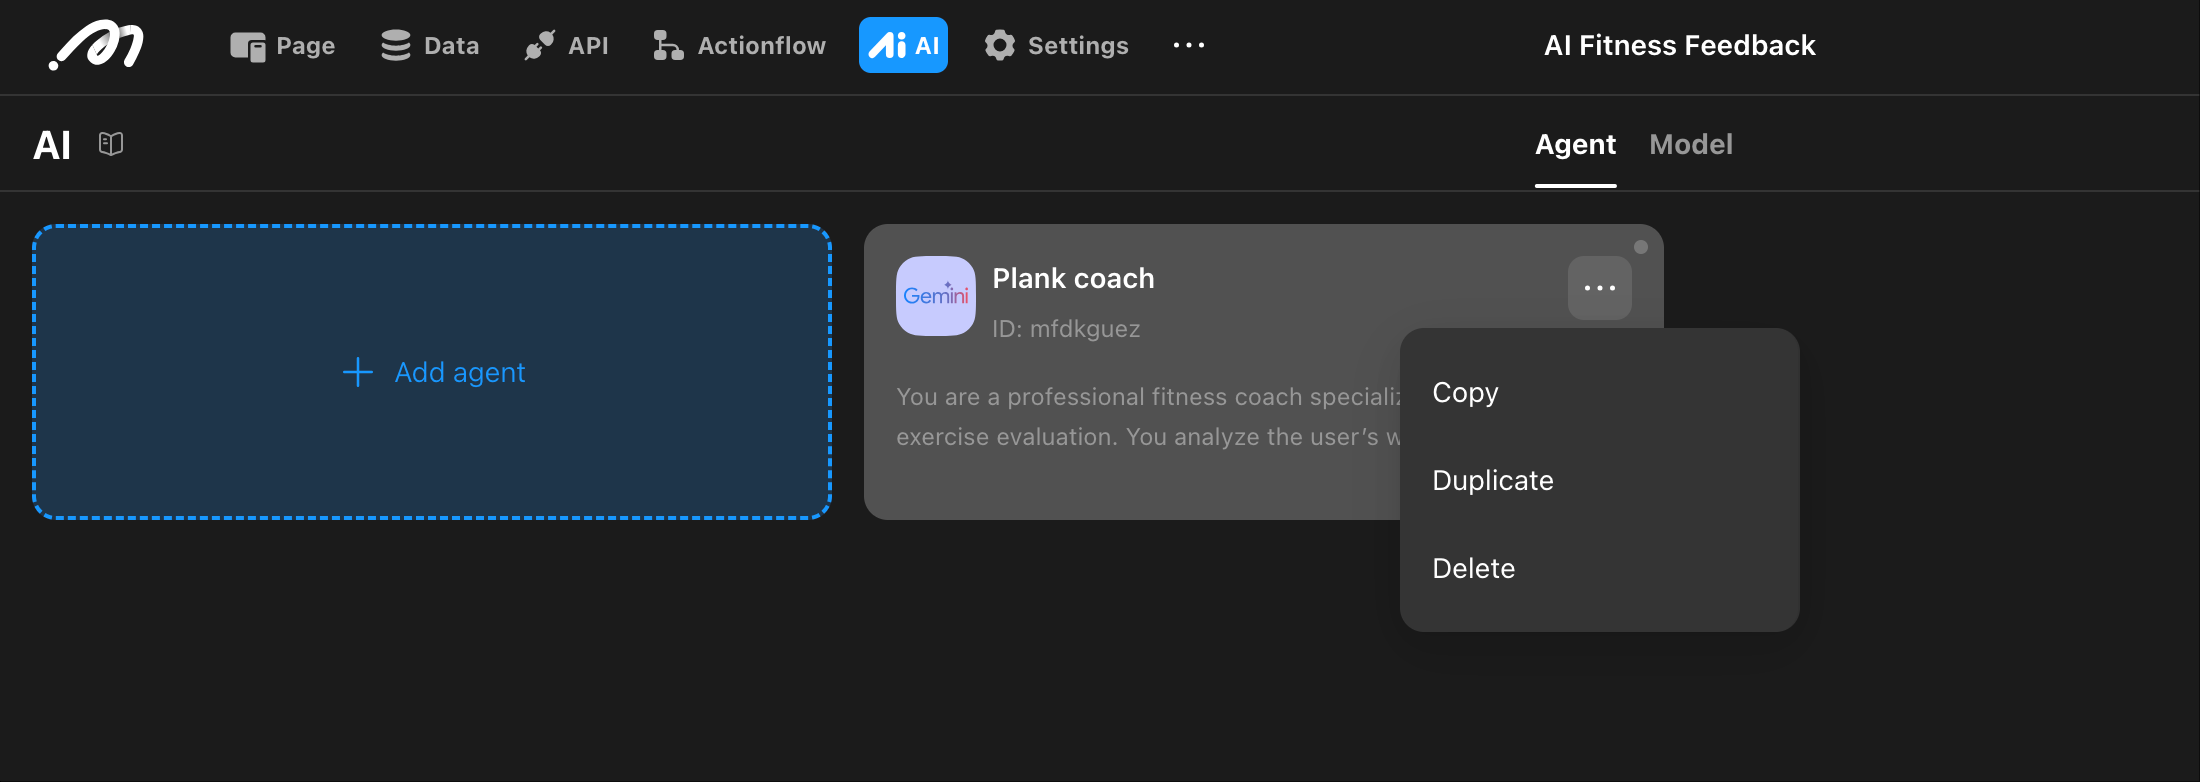Choose Delete from the context menu

point(1473,569)
